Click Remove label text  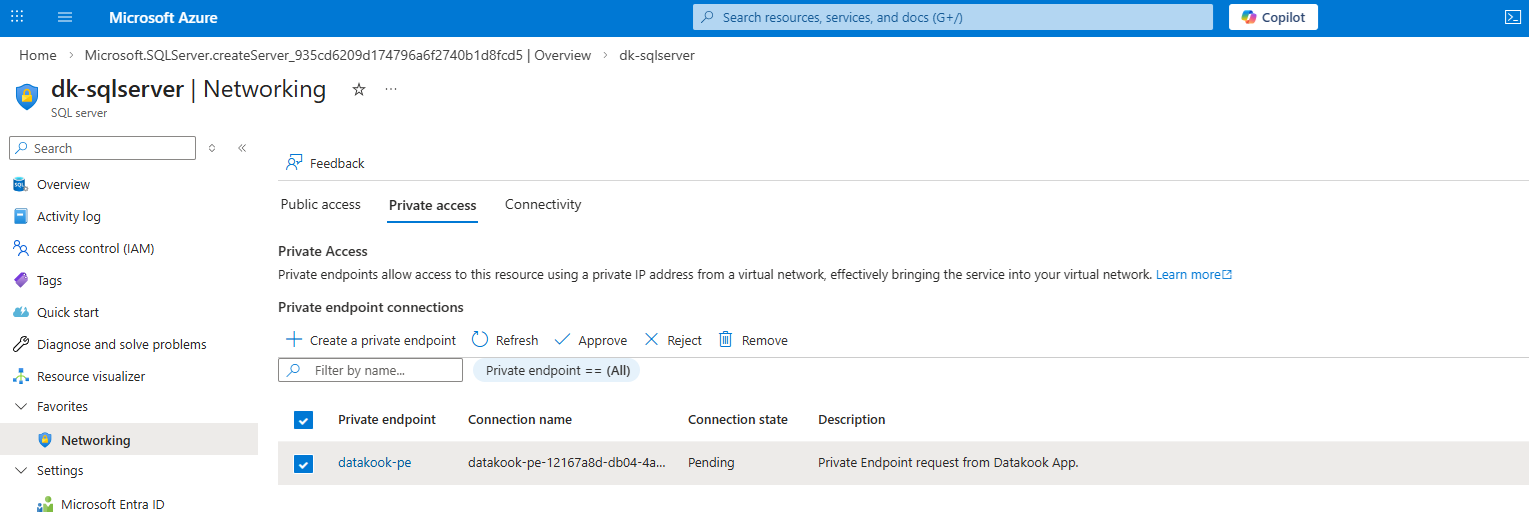click(x=765, y=340)
